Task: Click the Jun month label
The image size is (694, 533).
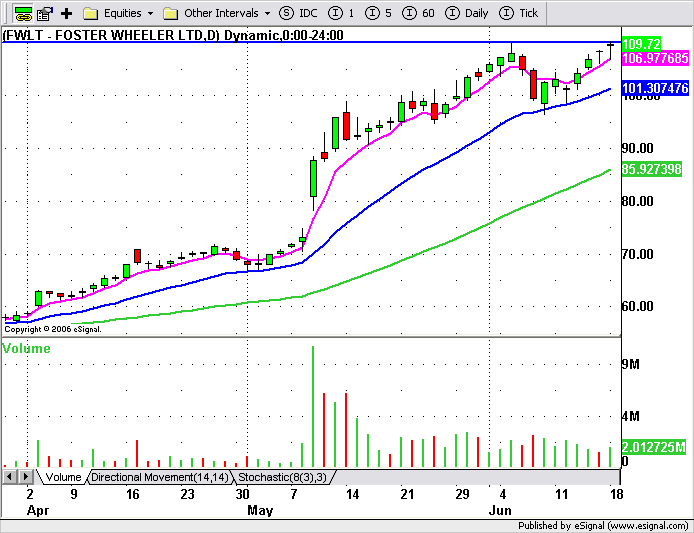Action: (x=500, y=510)
